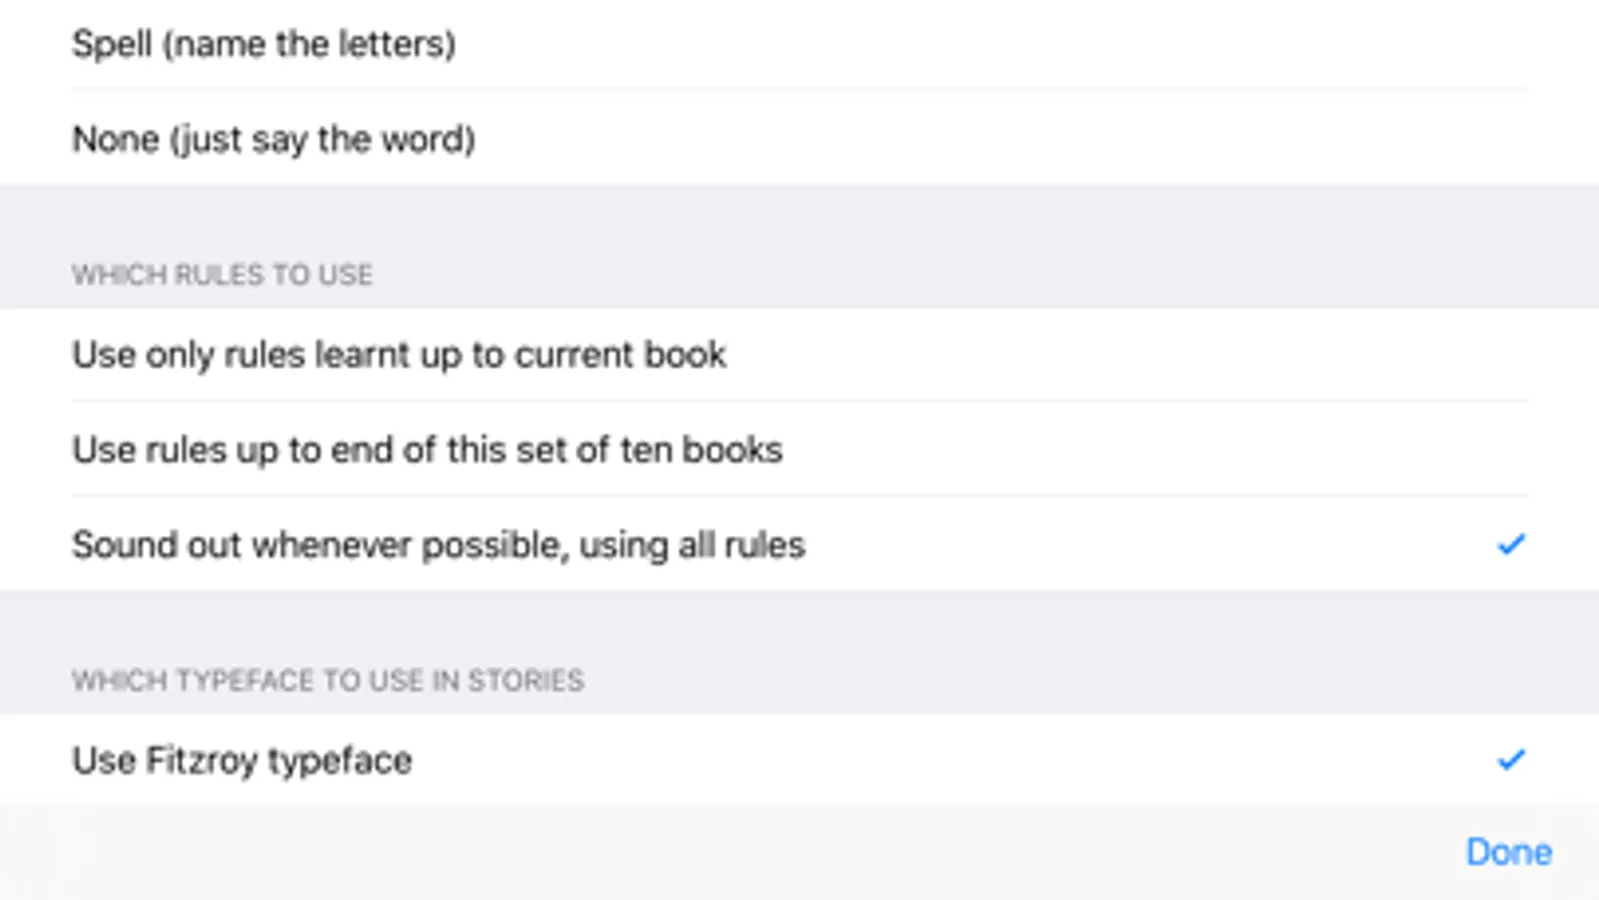Click the blue checkmark beside Fitzroy typeface
The image size is (1599, 900).
click(1510, 760)
